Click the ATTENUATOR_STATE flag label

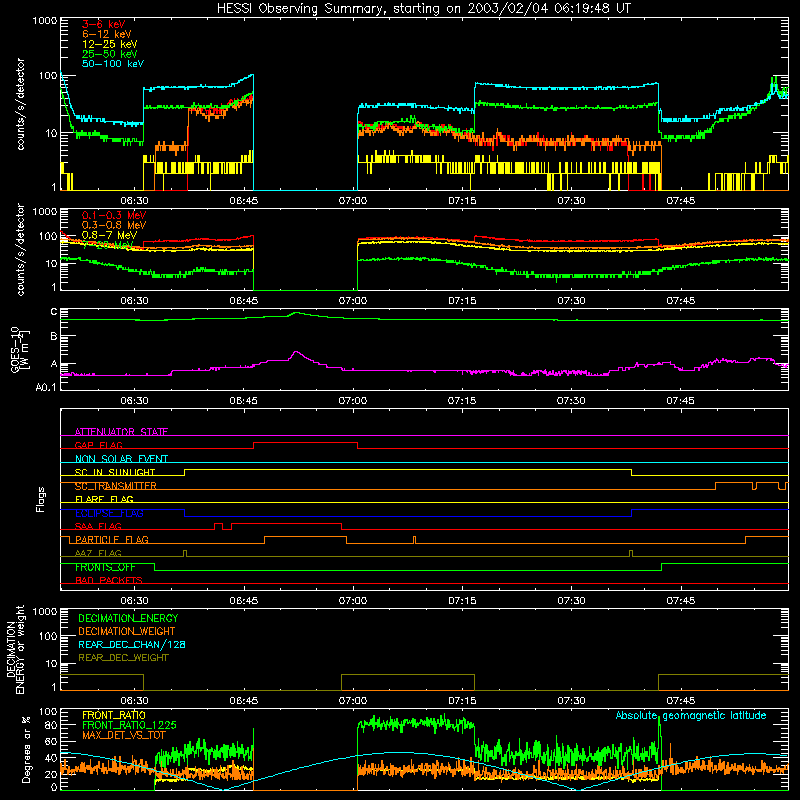tap(121, 432)
